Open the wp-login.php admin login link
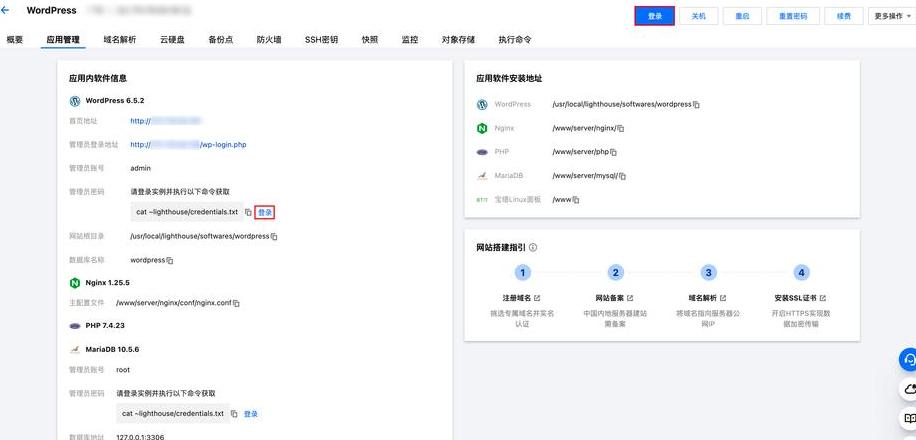The height and width of the screenshot is (440, 916). coord(188,144)
